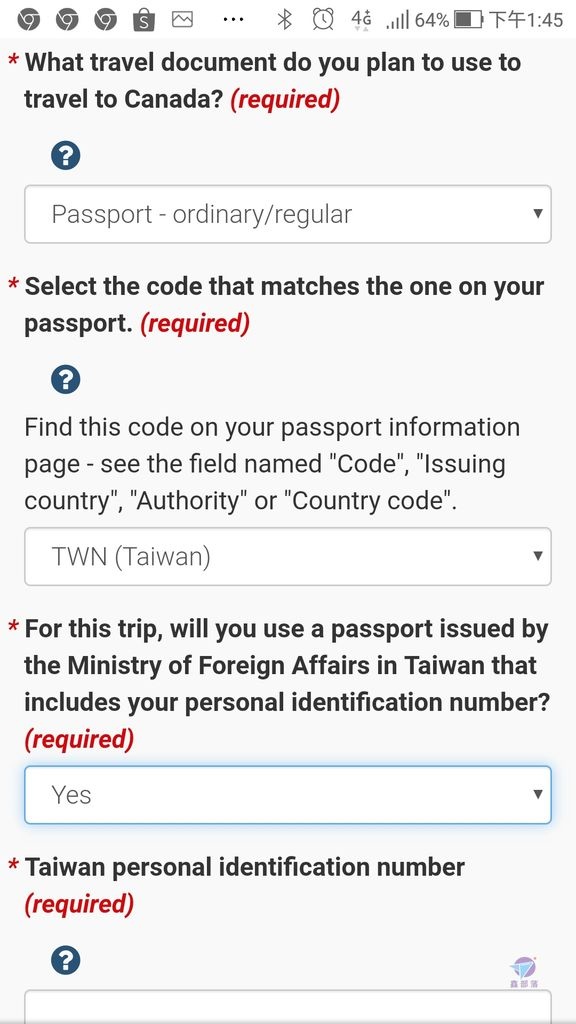
Task: Open help icon for travel document question
Action: [65, 156]
